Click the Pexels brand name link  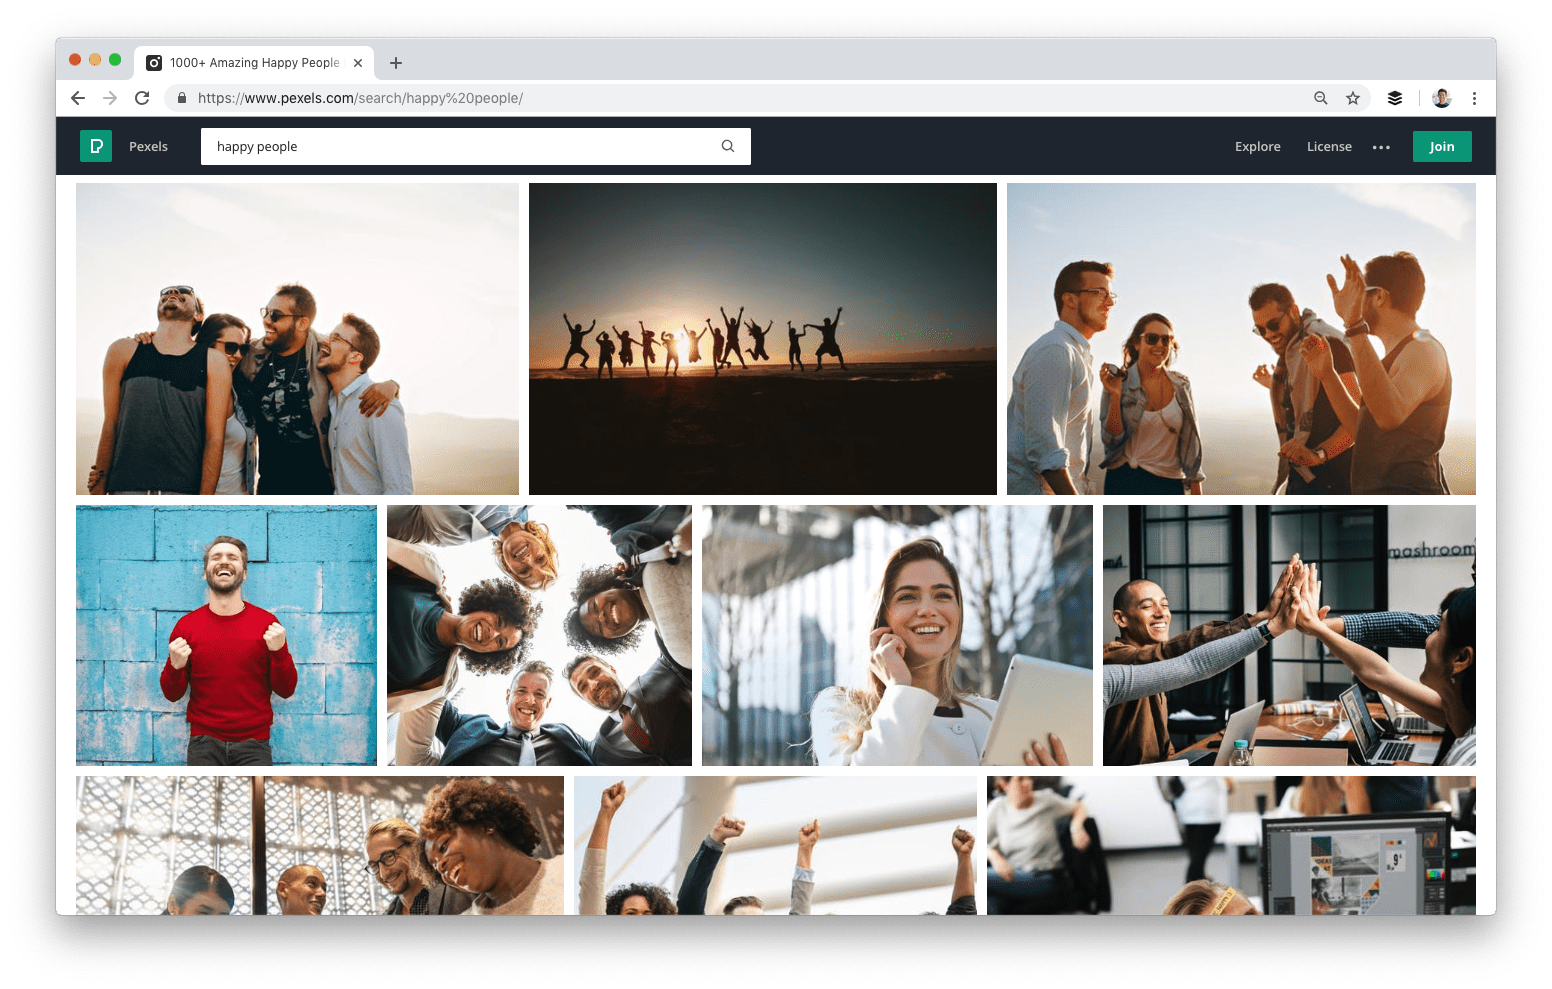point(148,146)
